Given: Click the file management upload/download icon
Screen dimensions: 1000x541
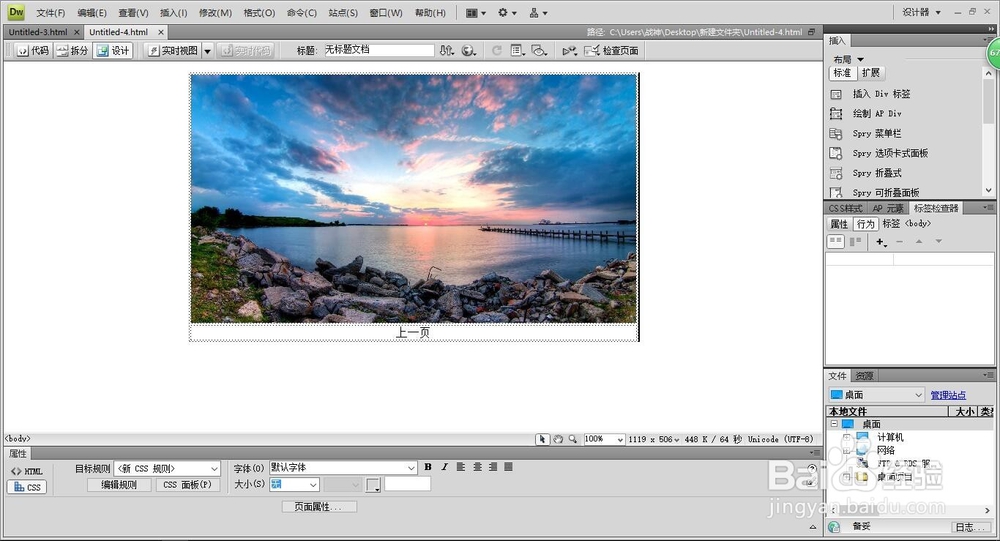Looking at the screenshot, I should coord(446,50).
